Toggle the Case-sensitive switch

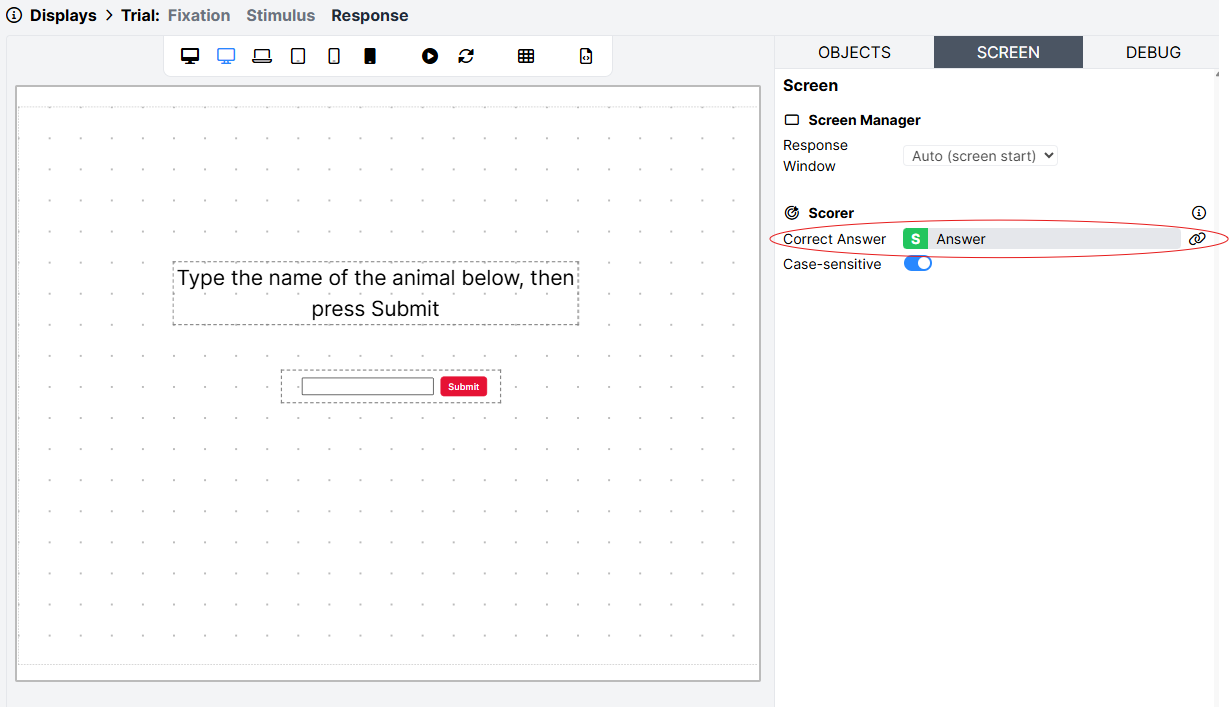pyautogui.click(x=918, y=264)
